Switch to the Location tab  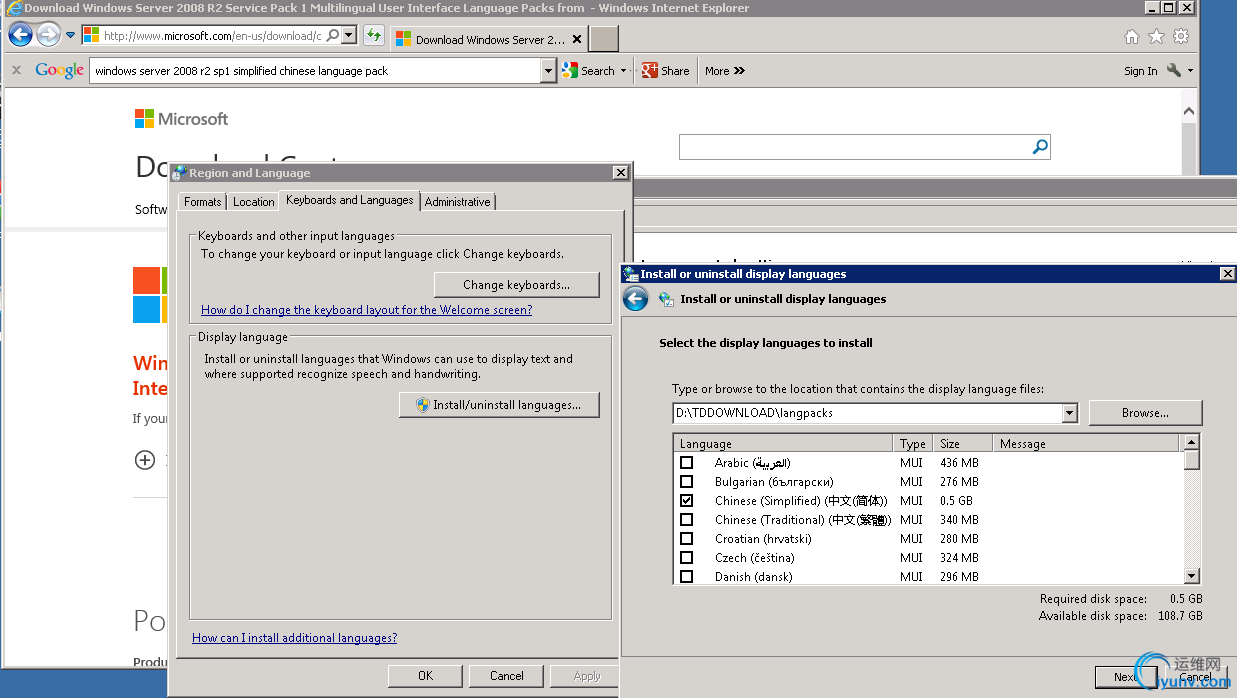(253, 202)
